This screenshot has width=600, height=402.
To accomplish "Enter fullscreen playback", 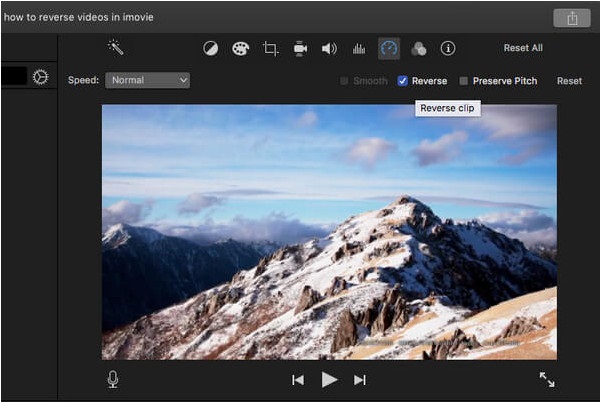I will tap(547, 379).
